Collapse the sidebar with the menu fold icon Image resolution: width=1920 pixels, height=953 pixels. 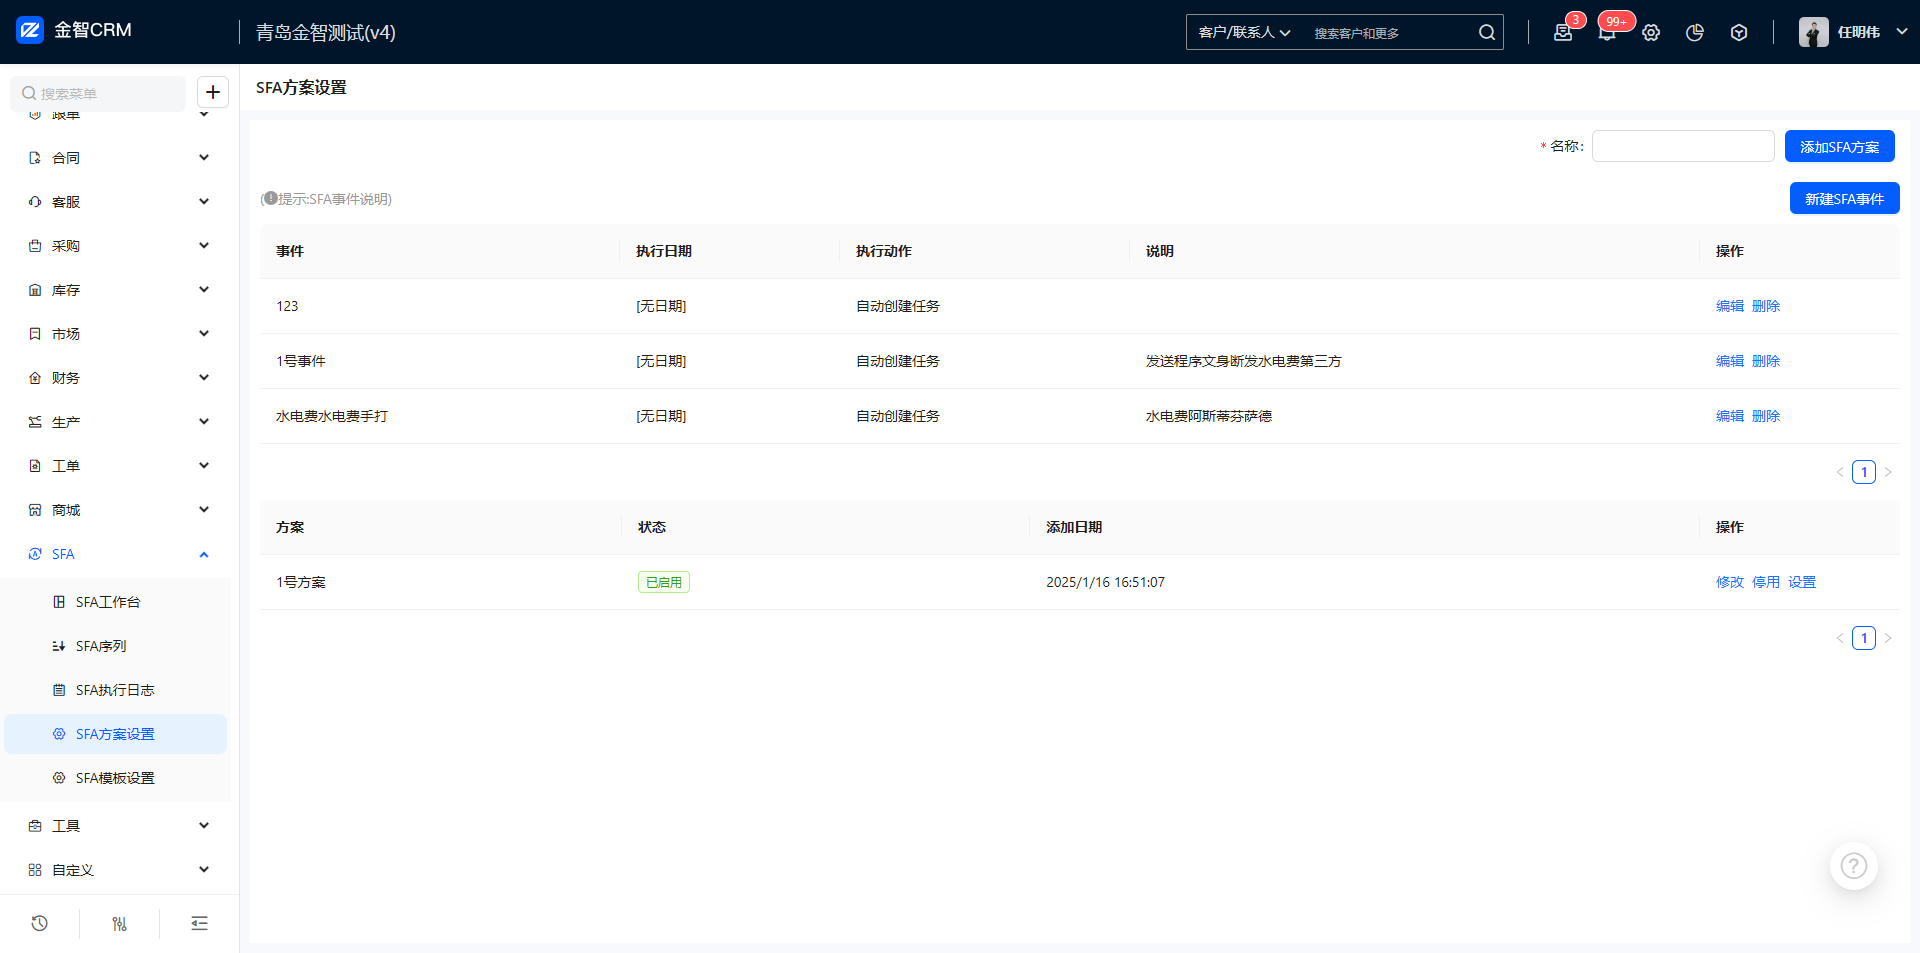[199, 923]
